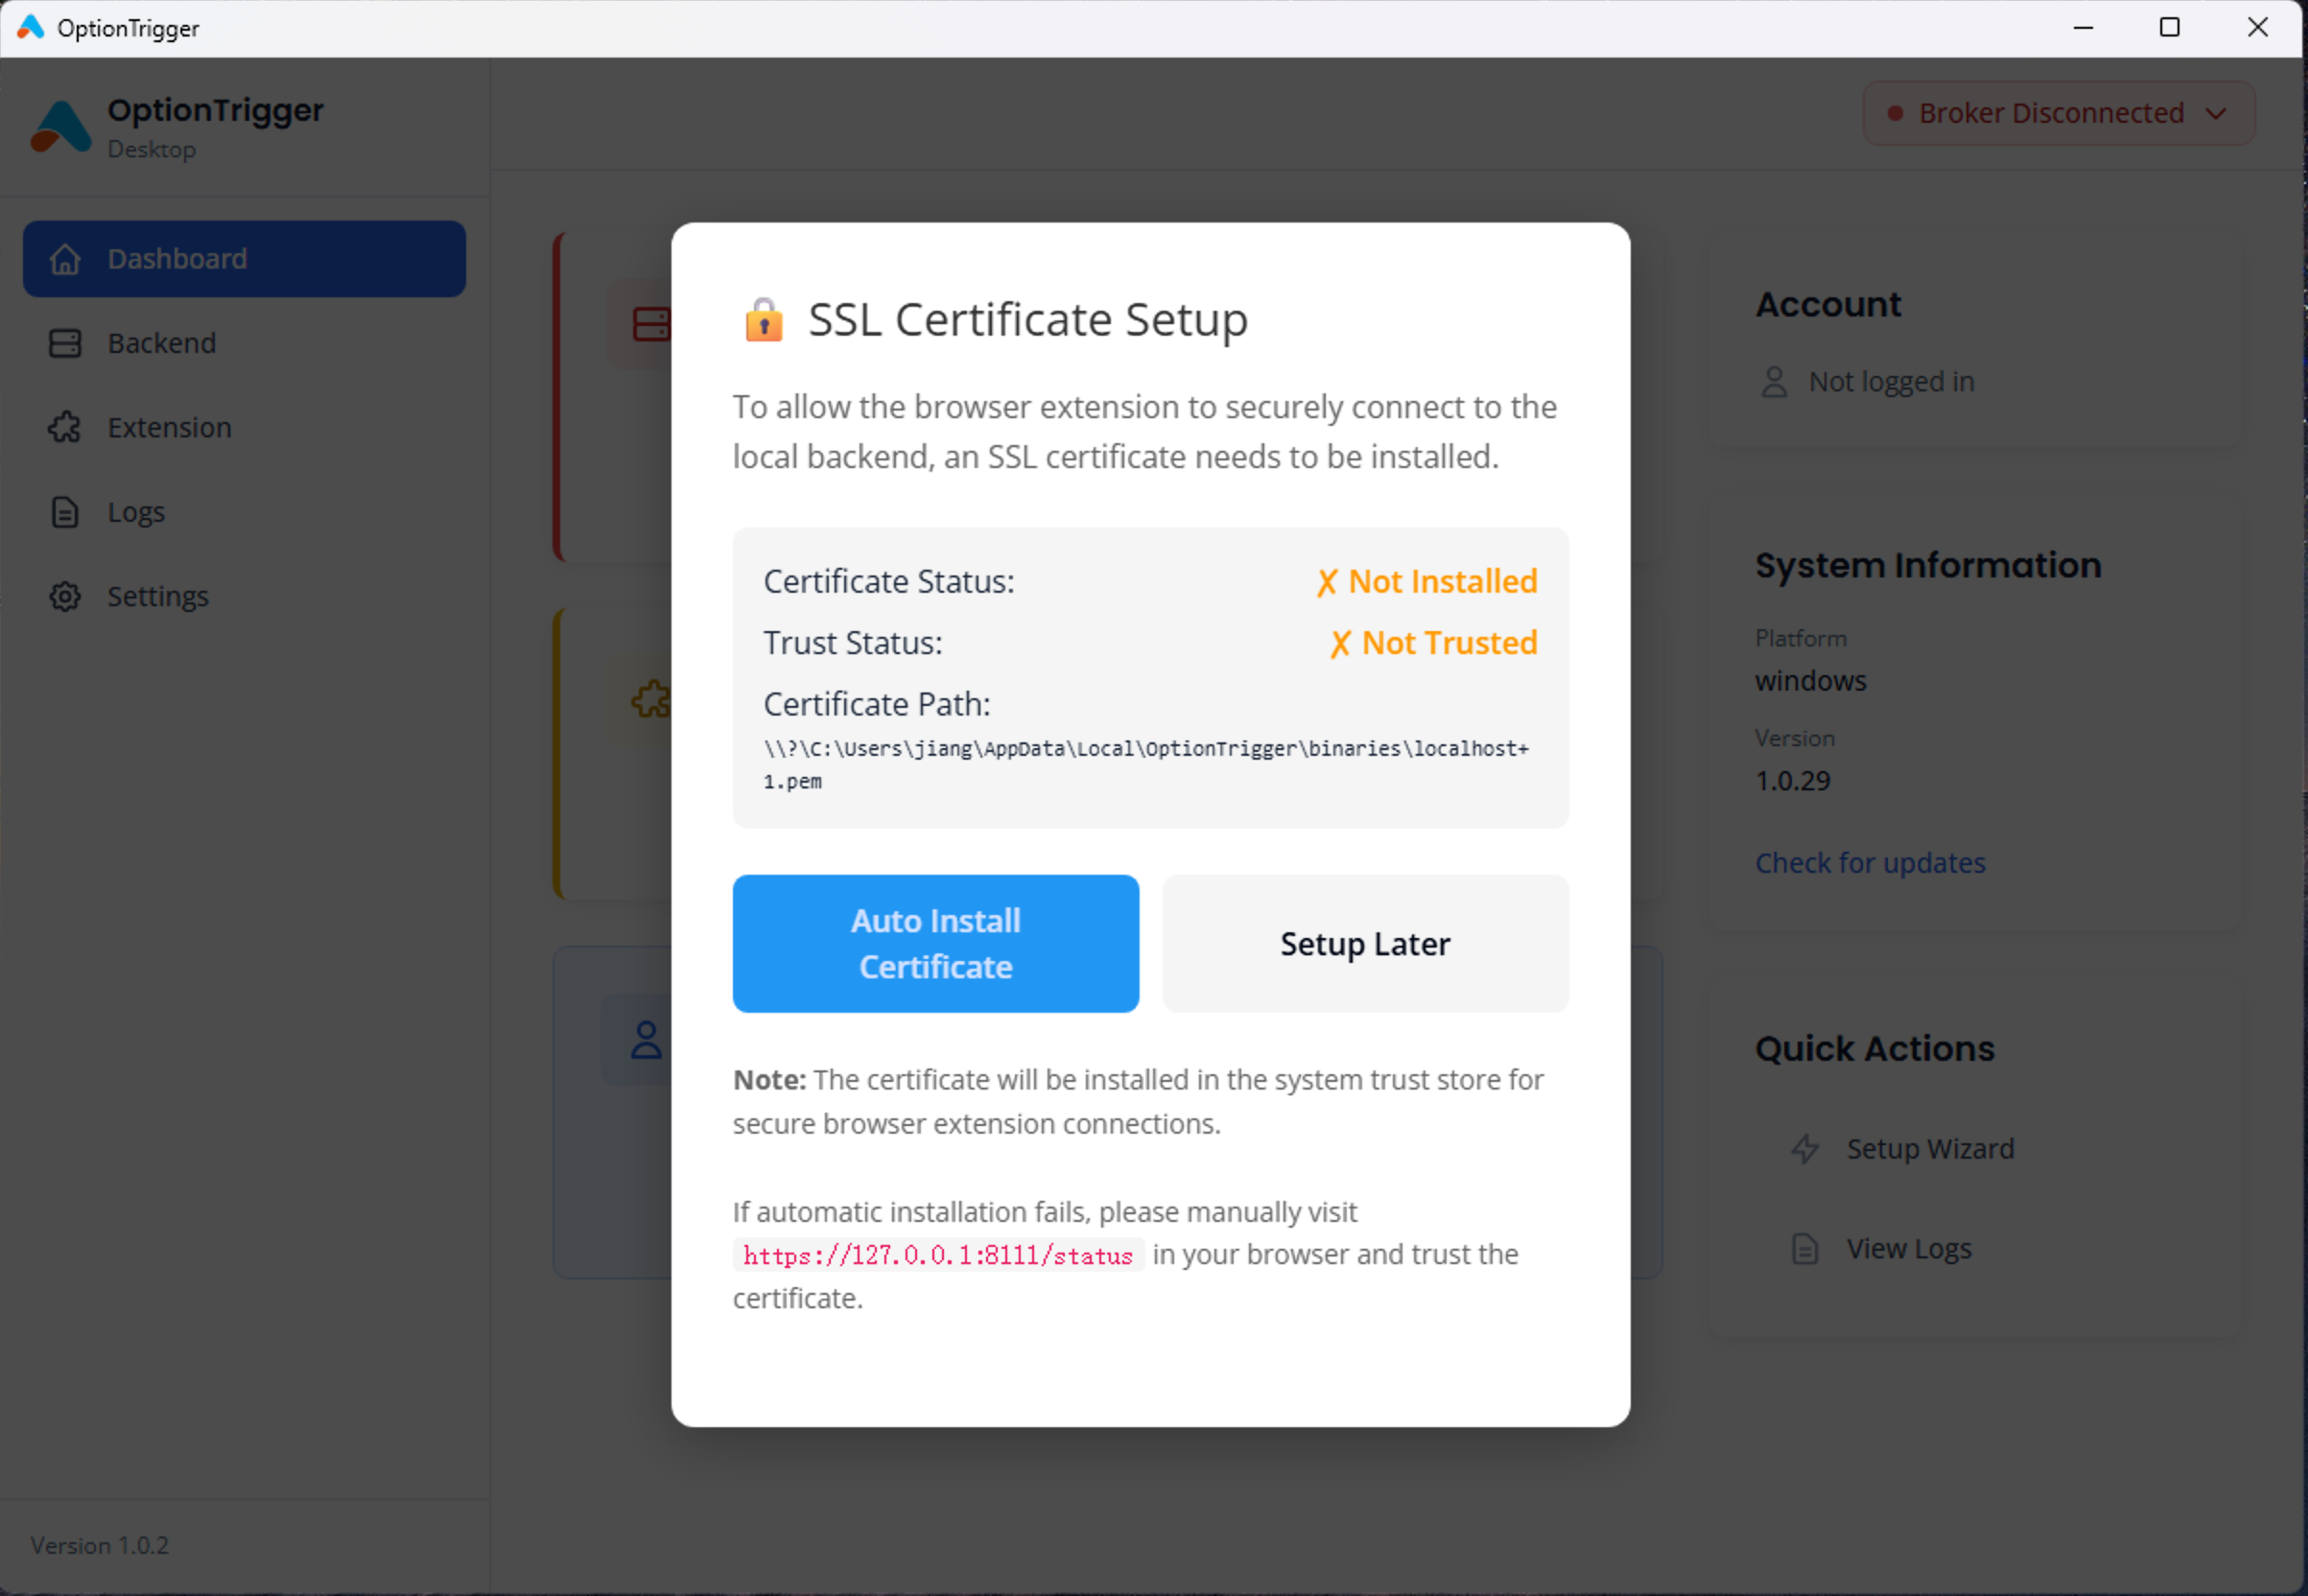This screenshot has height=1596, width=2308.
Task: Open the Extension section
Action: [x=244, y=428]
